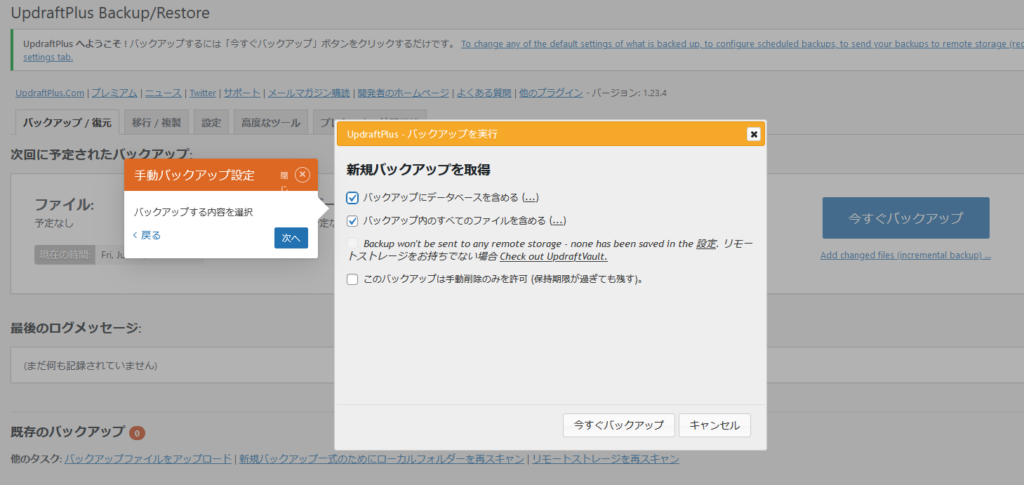This screenshot has width=1024, height=485.
Task: Open the バックアップ / 復元 tab
Action: pos(67,123)
